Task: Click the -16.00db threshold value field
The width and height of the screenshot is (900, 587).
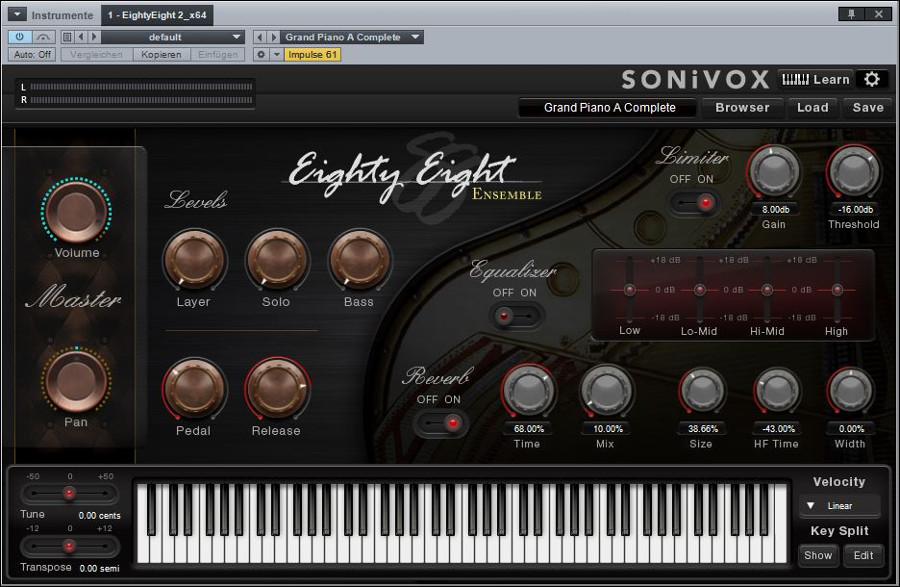Action: click(x=855, y=209)
